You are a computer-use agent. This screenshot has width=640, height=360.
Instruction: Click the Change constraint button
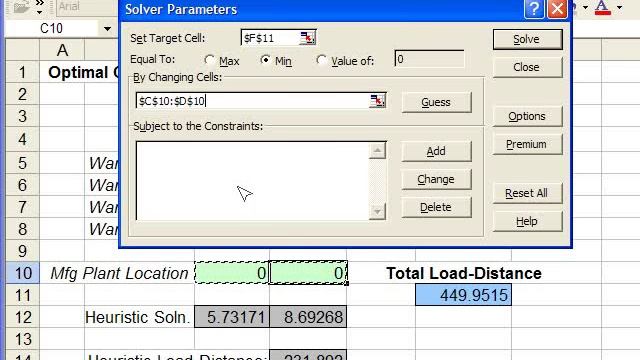click(x=436, y=179)
